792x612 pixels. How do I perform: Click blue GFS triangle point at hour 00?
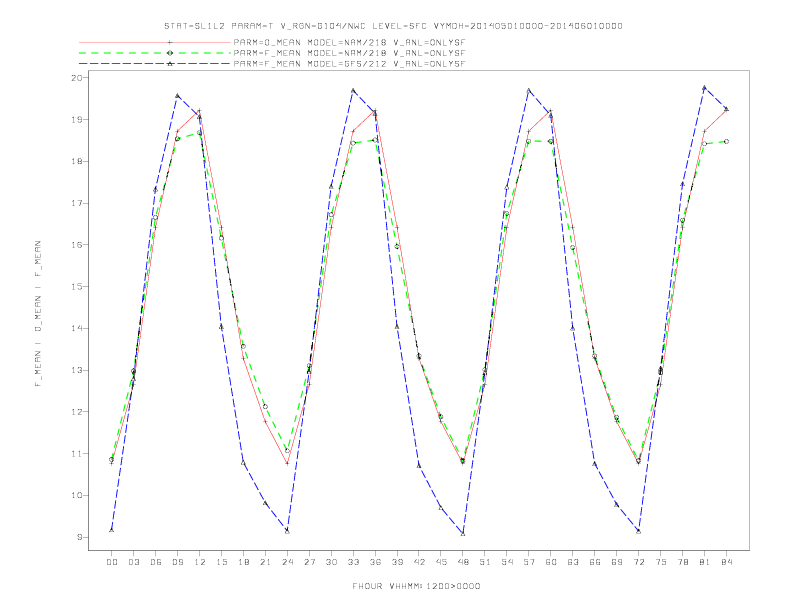[x=112, y=530]
